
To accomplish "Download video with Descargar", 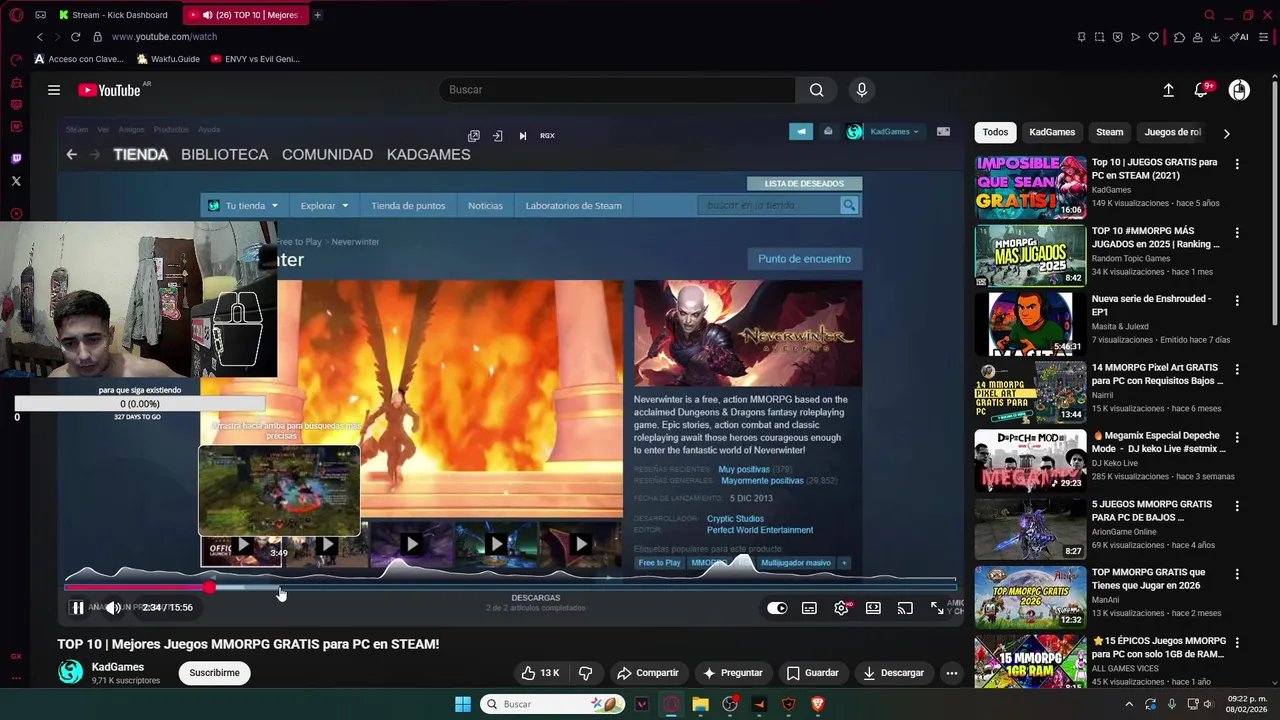I will coord(894,673).
